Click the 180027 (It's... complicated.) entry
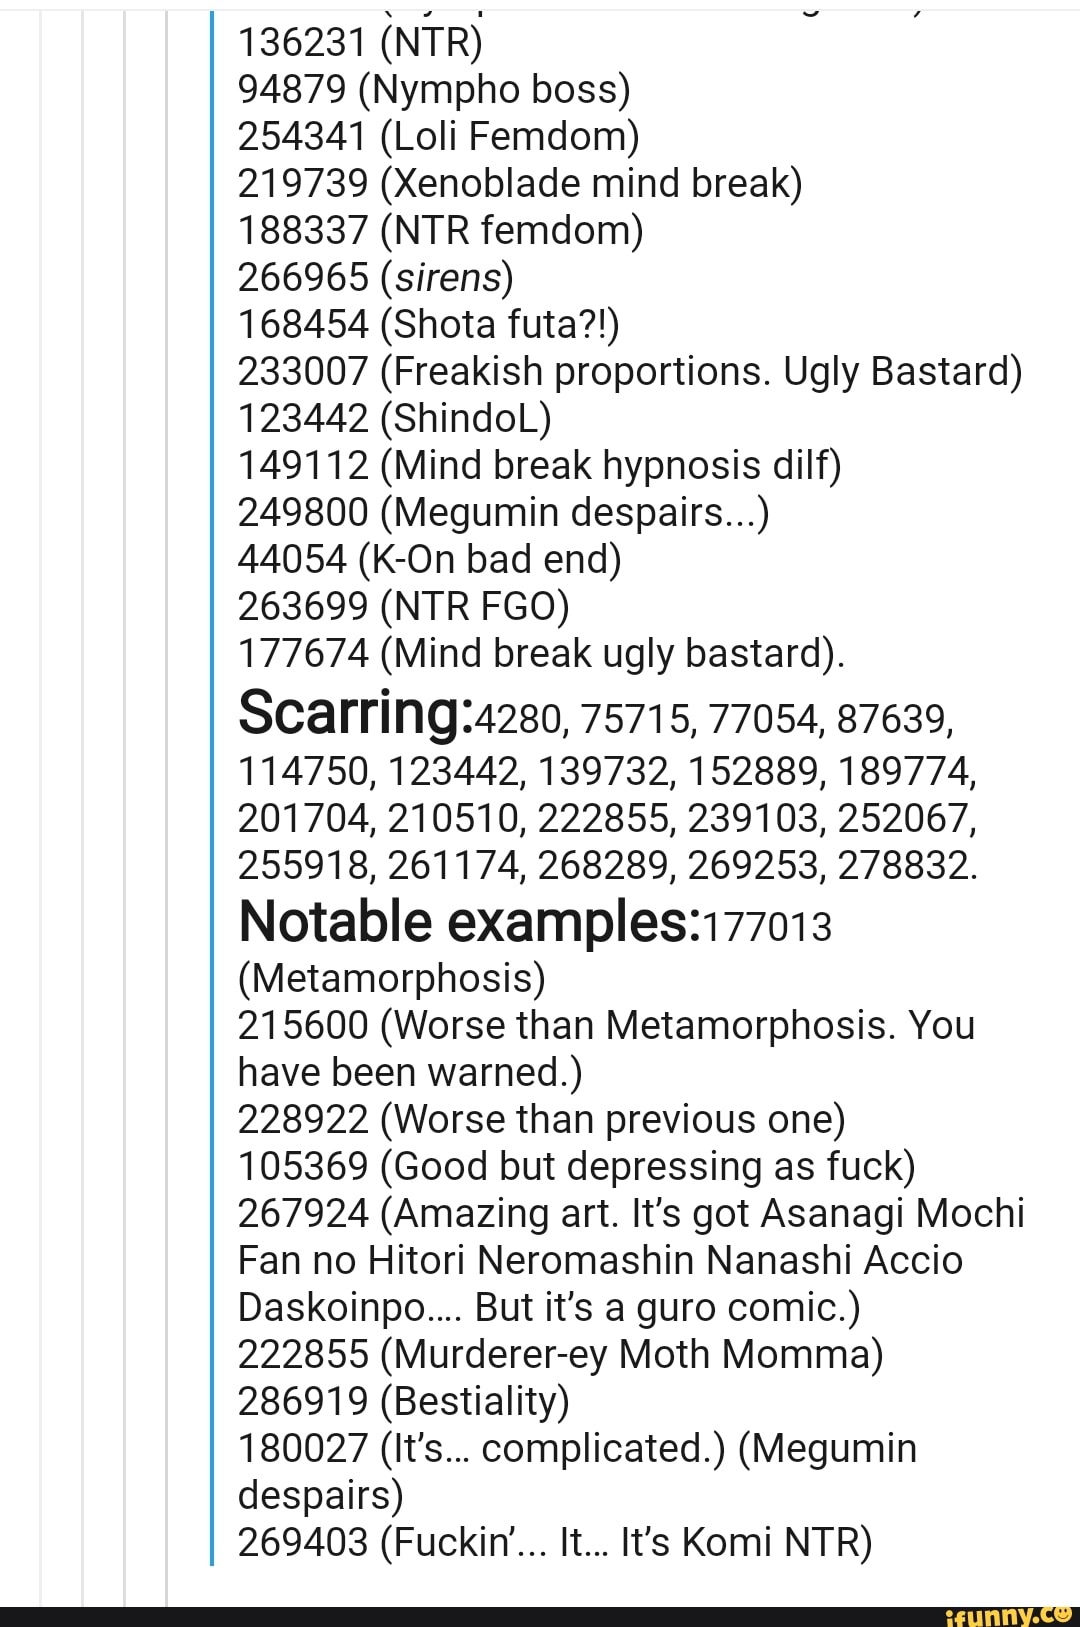 pos(577,1471)
